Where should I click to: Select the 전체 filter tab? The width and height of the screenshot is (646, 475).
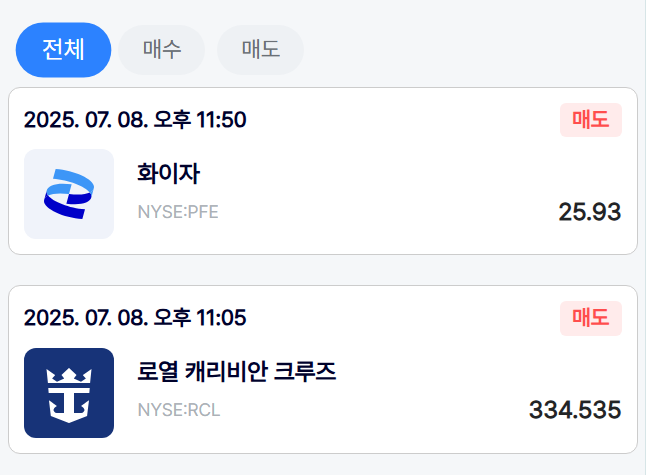(x=63, y=50)
